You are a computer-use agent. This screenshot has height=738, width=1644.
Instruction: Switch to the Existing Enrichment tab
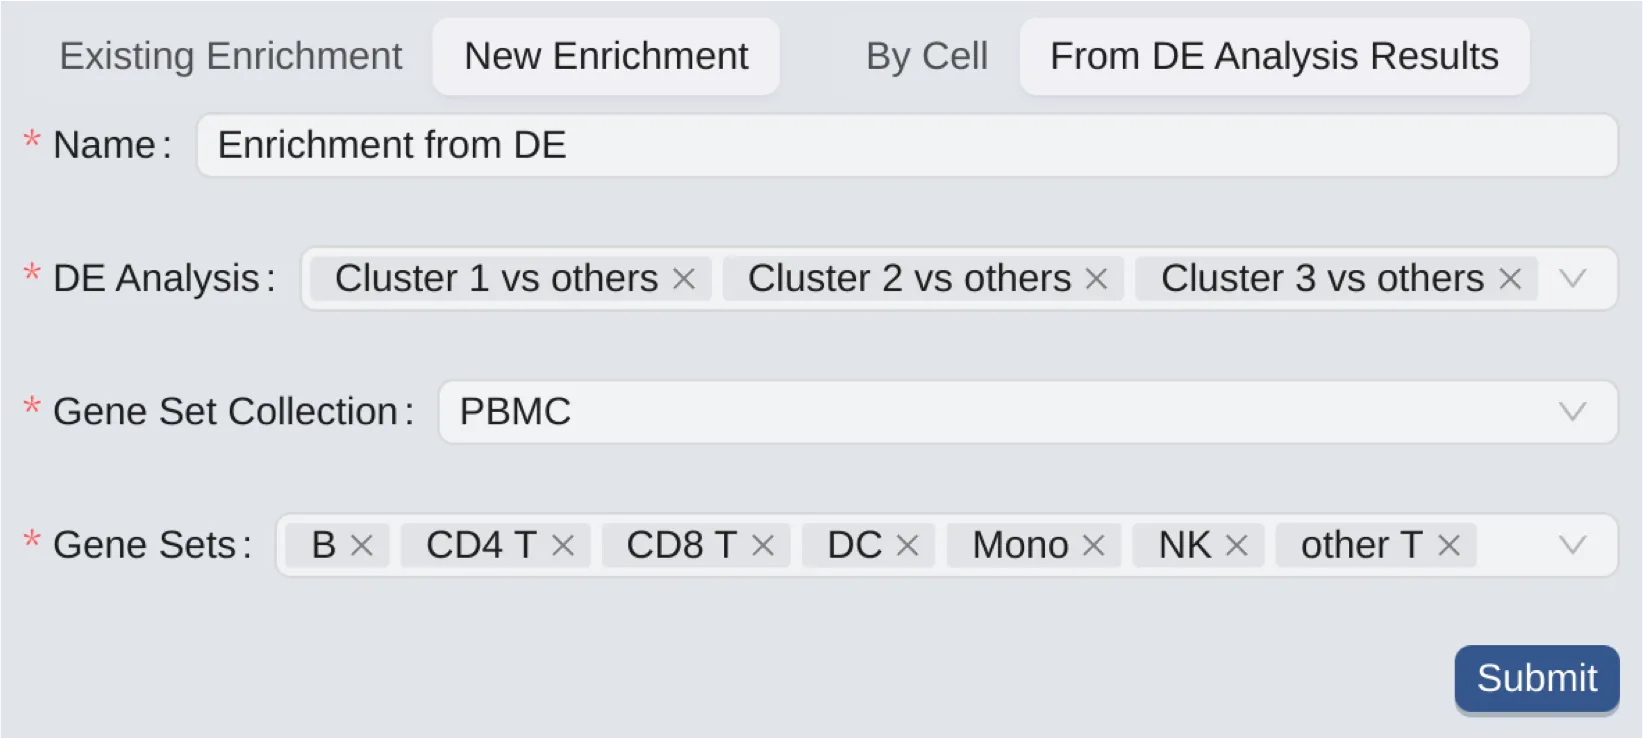click(x=230, y=56)
